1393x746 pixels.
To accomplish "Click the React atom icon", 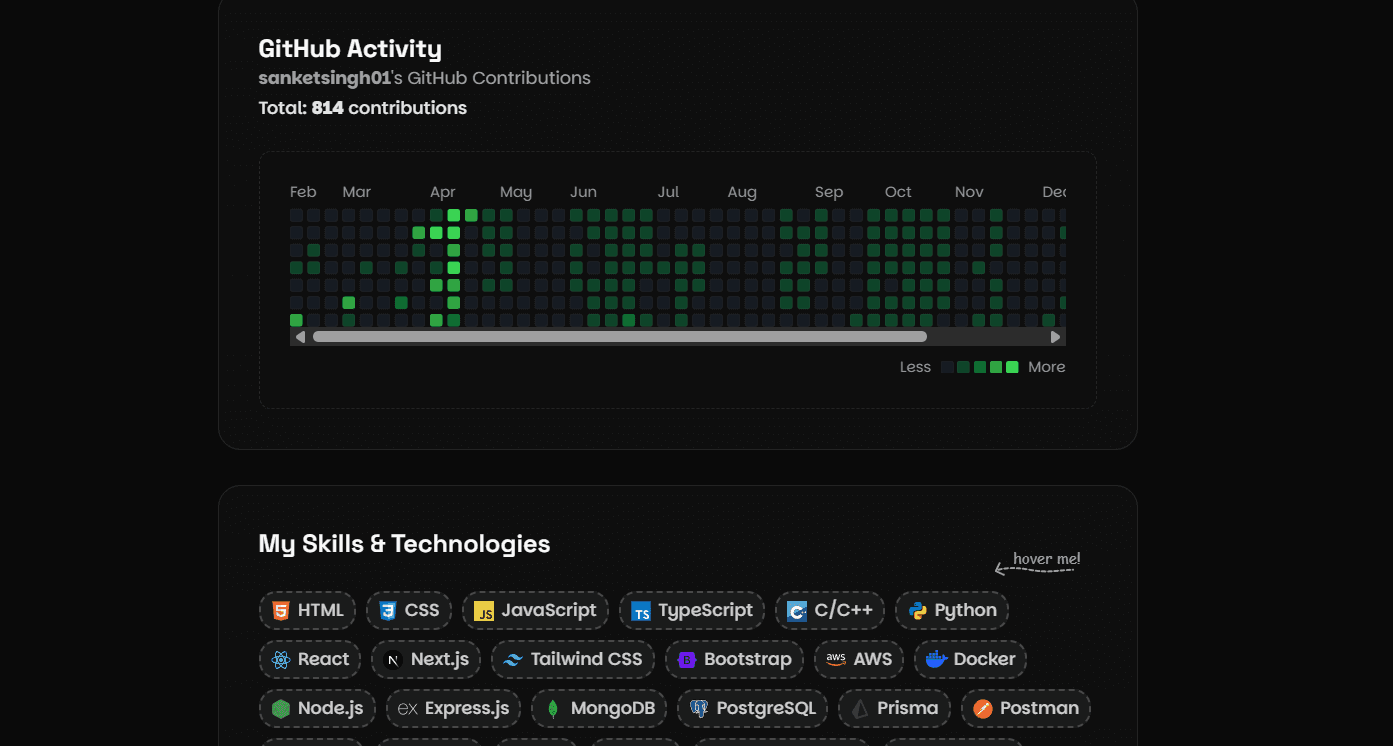I will [280, 660].
